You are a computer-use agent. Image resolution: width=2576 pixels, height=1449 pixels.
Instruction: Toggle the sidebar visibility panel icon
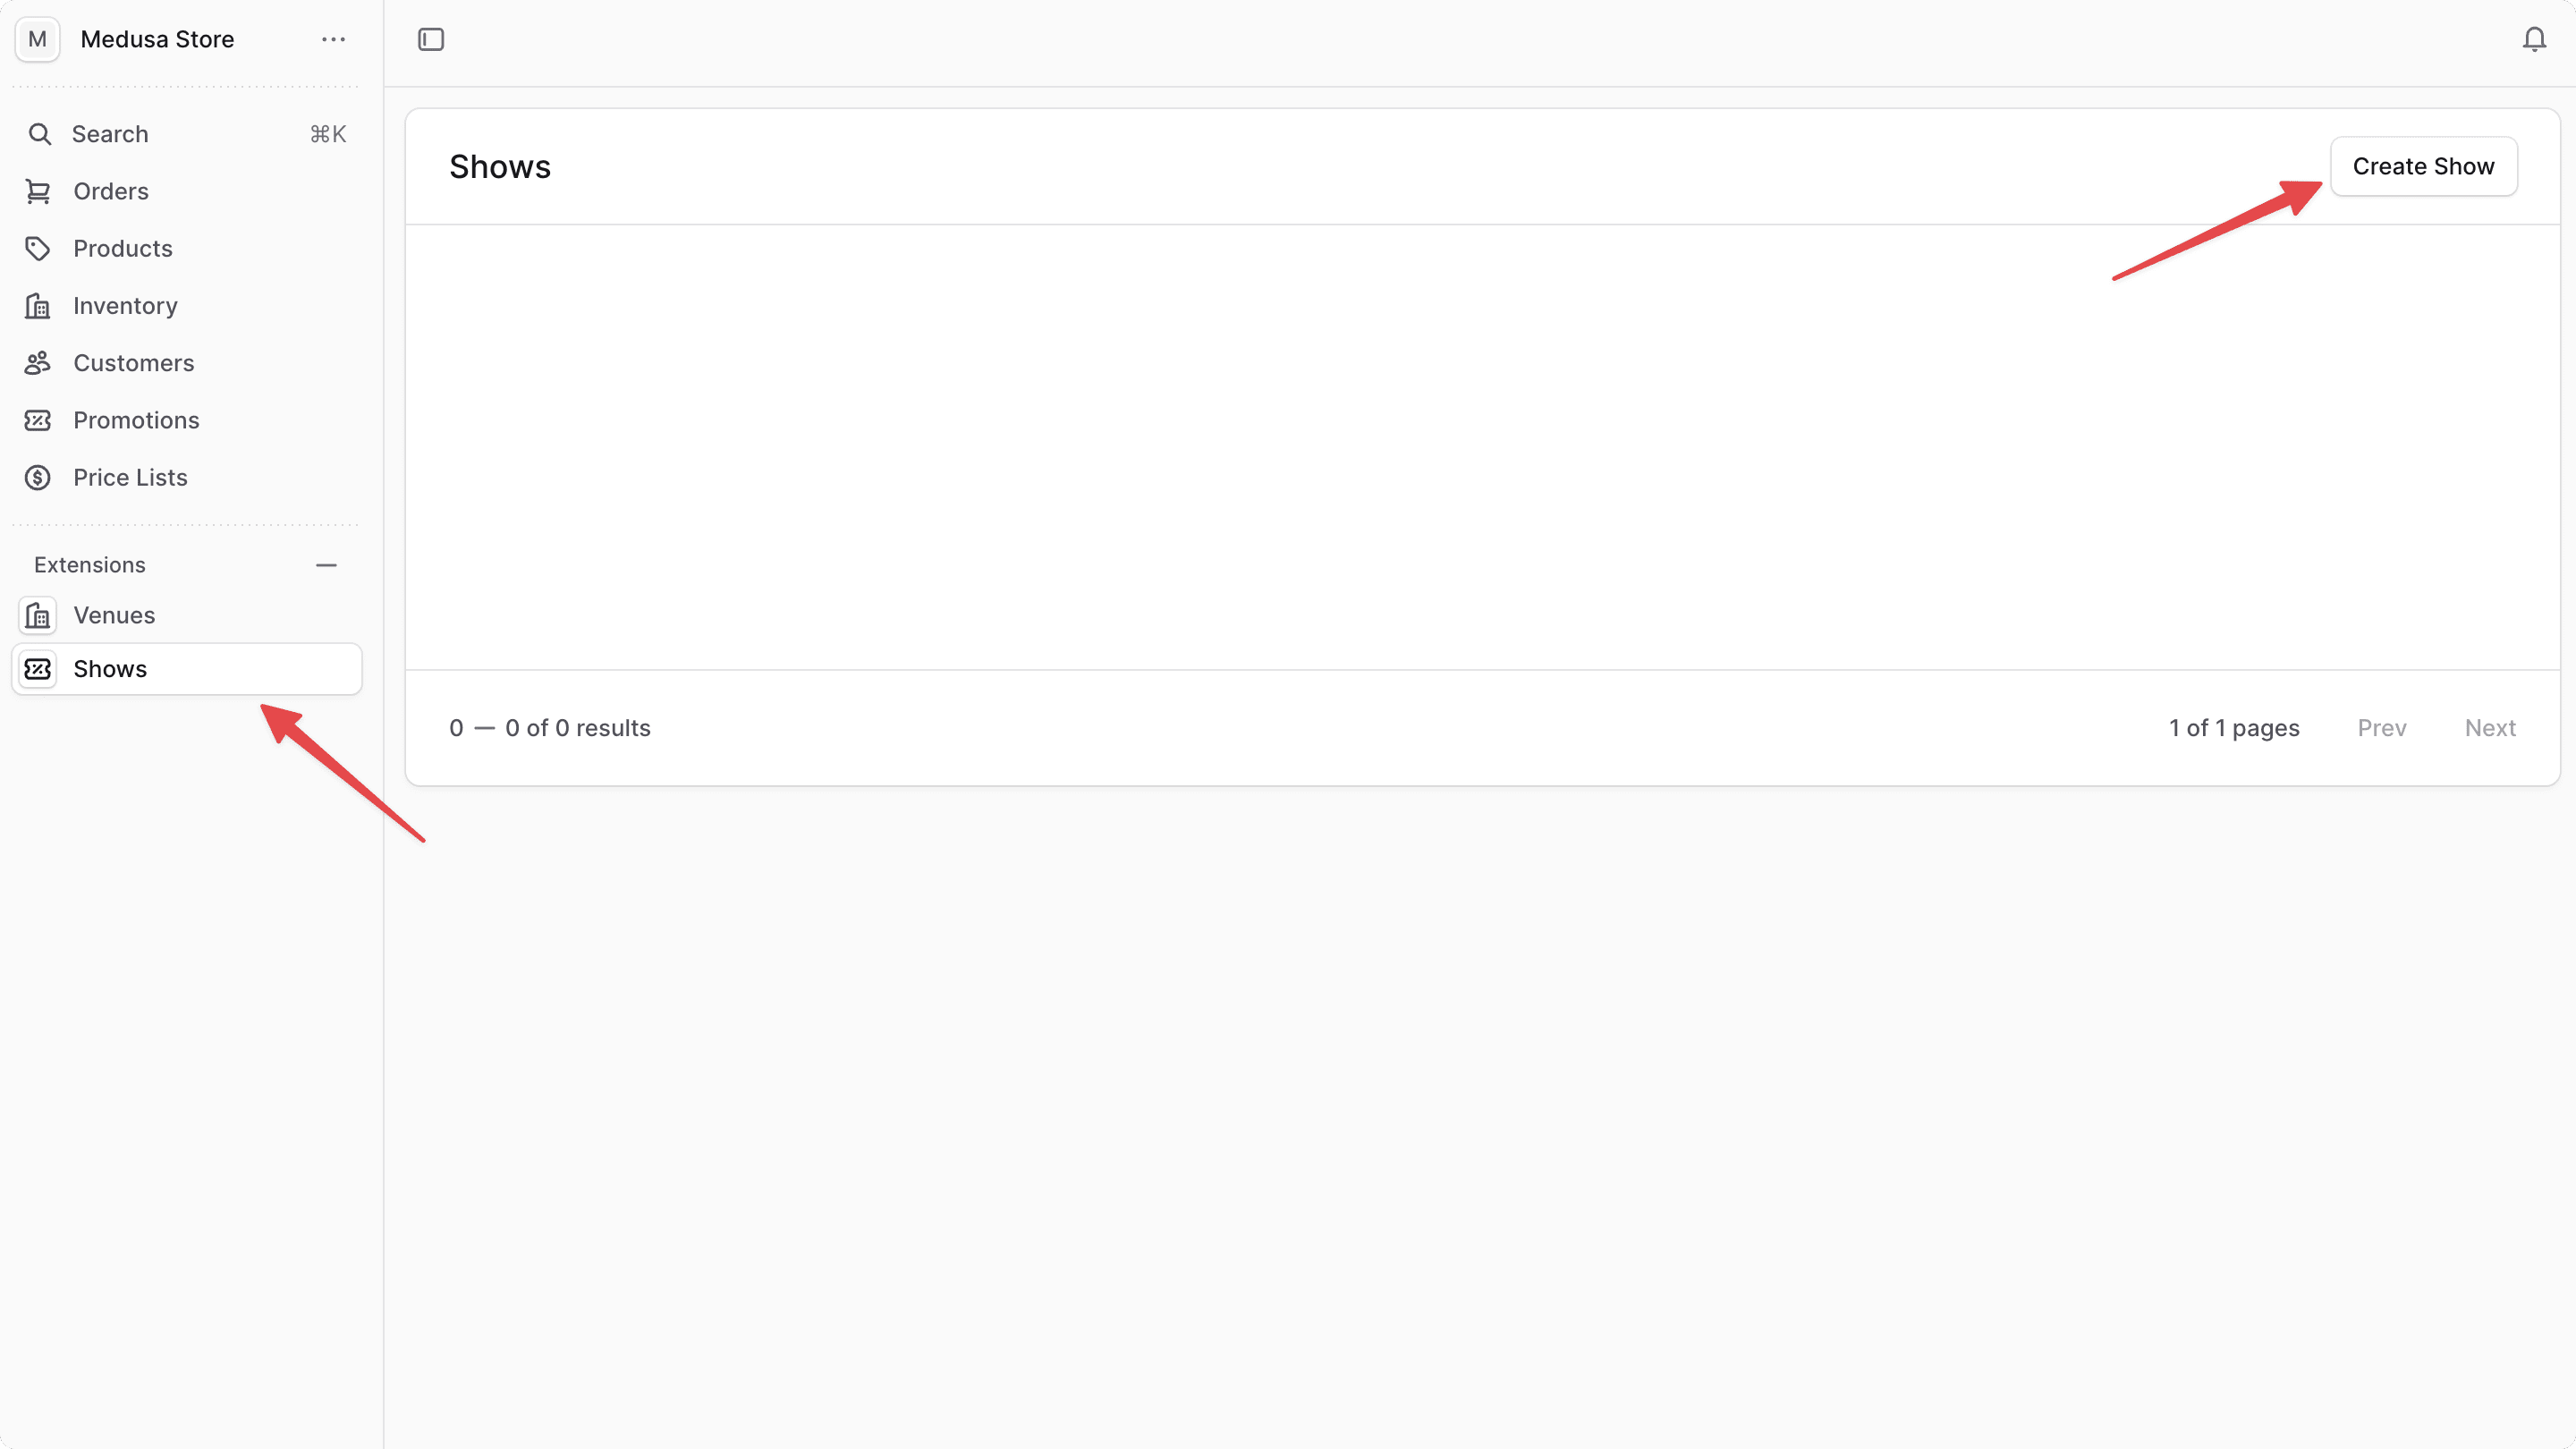click(431, 39)
